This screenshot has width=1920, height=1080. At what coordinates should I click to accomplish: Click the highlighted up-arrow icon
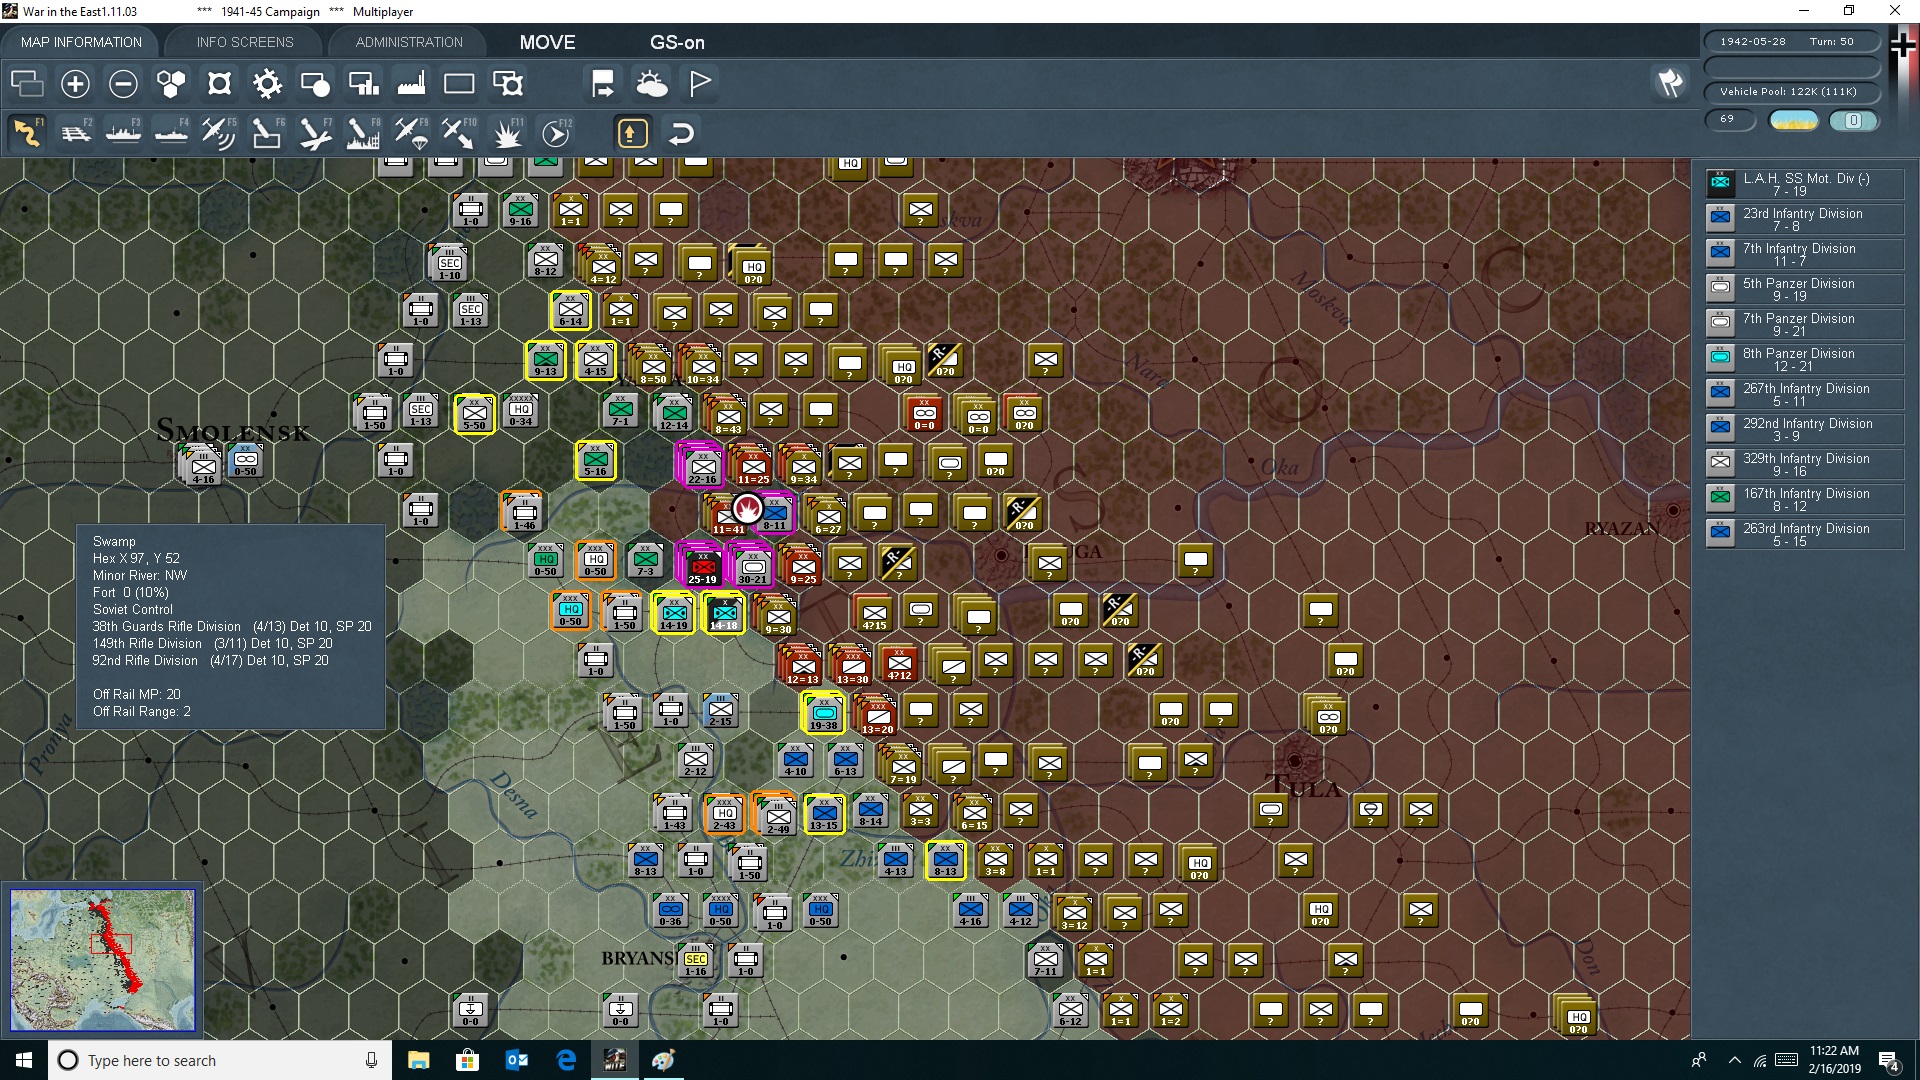pyautogui.click(x=632, y=133)
